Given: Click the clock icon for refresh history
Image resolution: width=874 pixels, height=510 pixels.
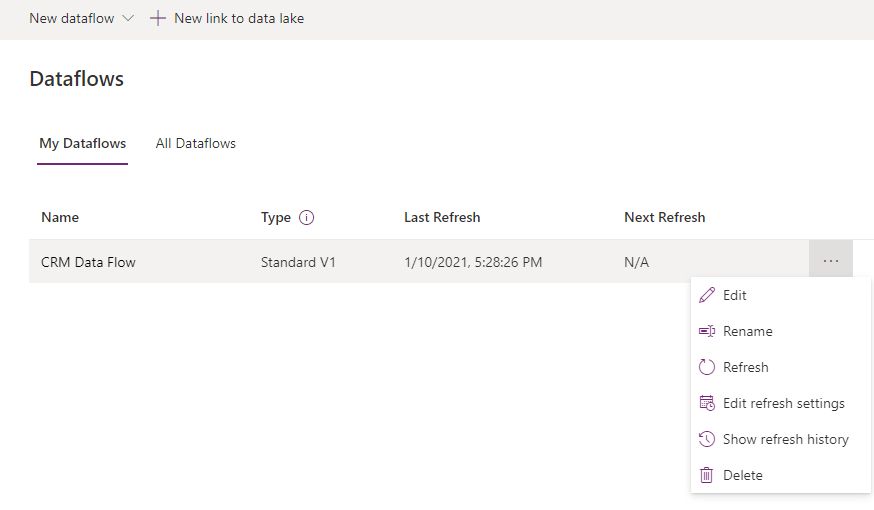Looking at the screenshot, I should [x=707, y=439].
